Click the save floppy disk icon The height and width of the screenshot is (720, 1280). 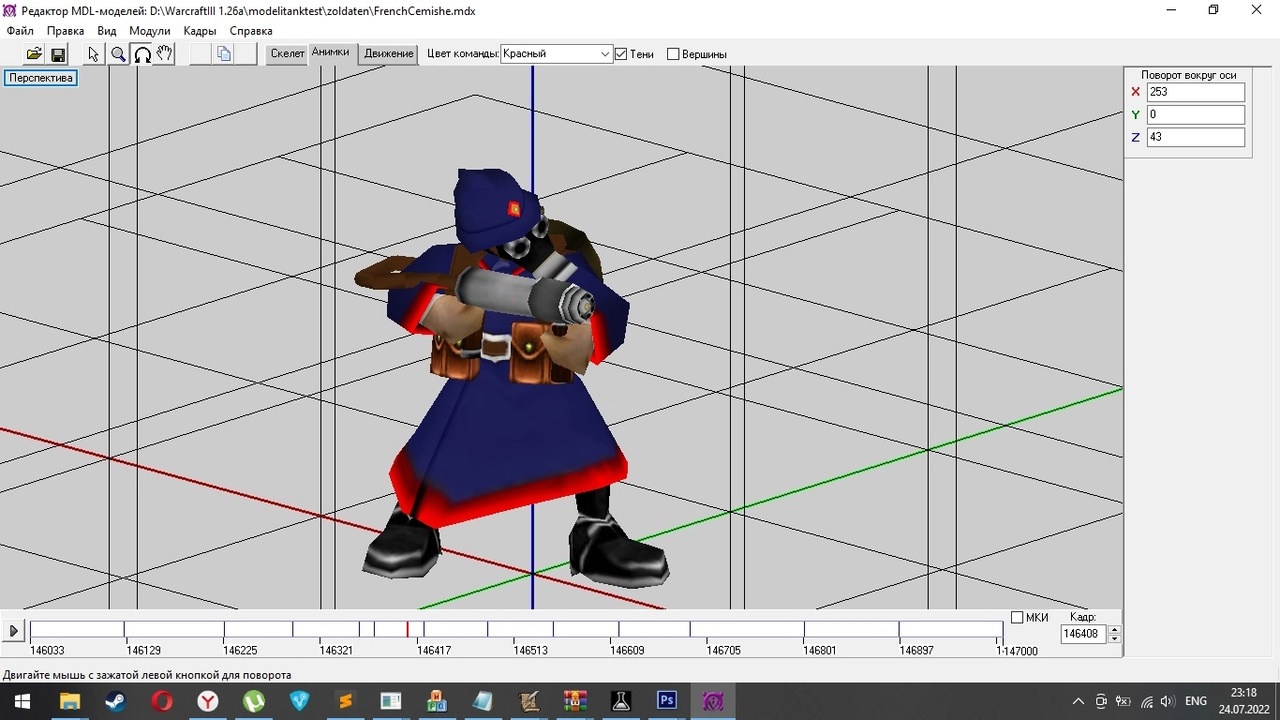57,54
